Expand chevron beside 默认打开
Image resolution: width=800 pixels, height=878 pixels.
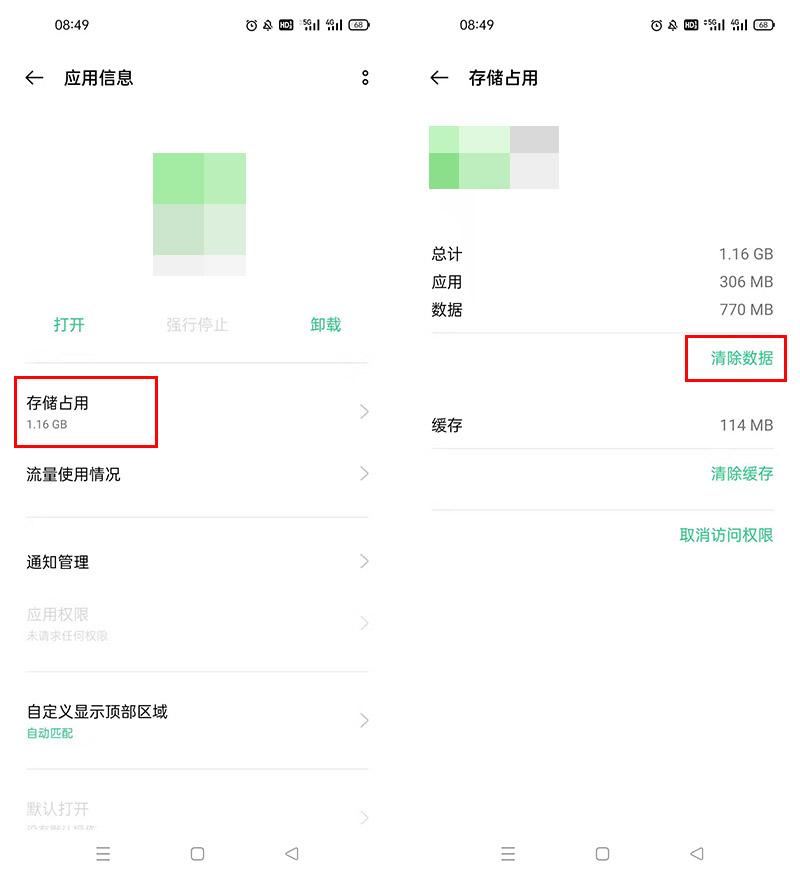364,817
